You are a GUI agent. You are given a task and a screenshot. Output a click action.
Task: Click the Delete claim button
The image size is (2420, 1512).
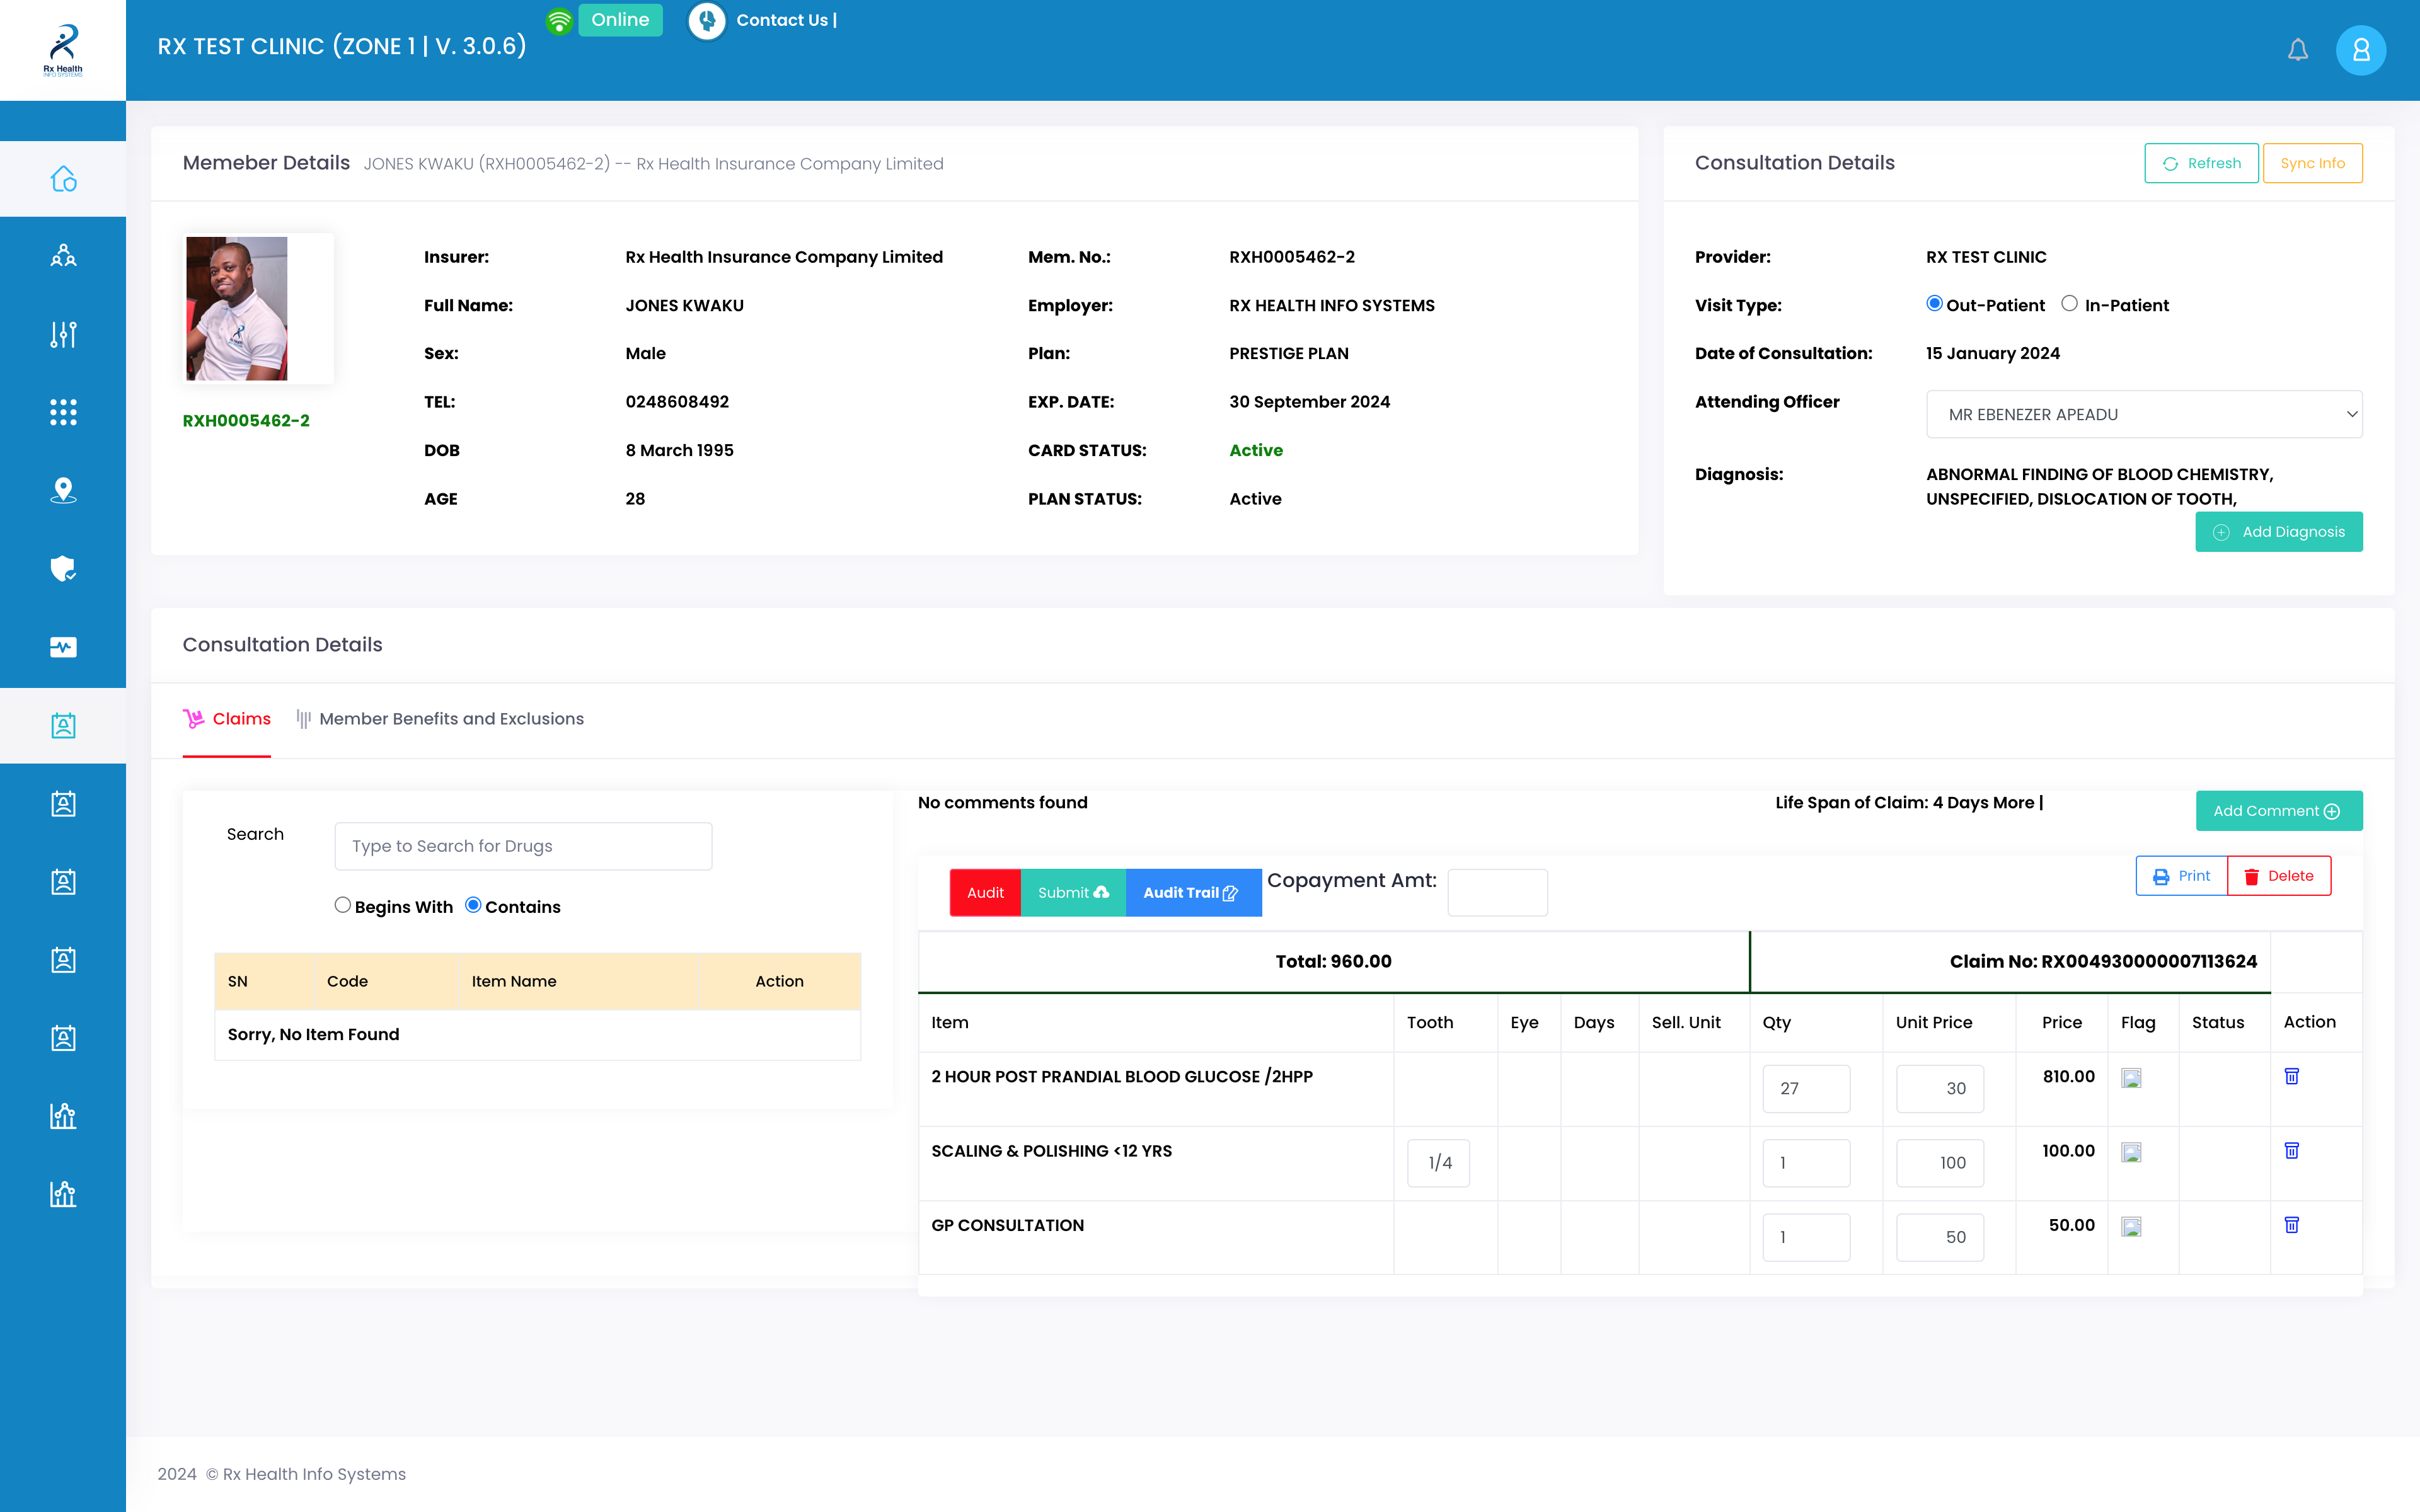tap(2279, 876)
